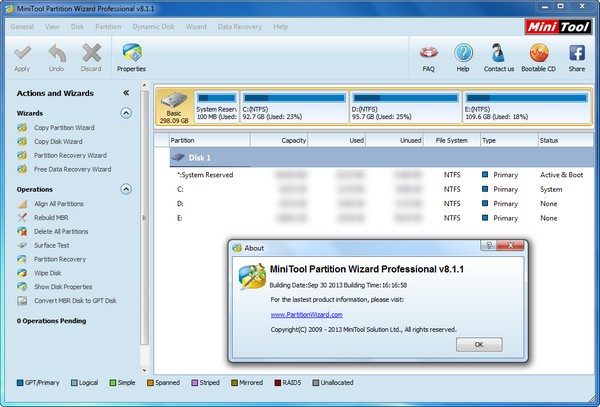Choose Partition Recovery under Operations
Viewport: 600px width, 407px height.
point(60,259)
